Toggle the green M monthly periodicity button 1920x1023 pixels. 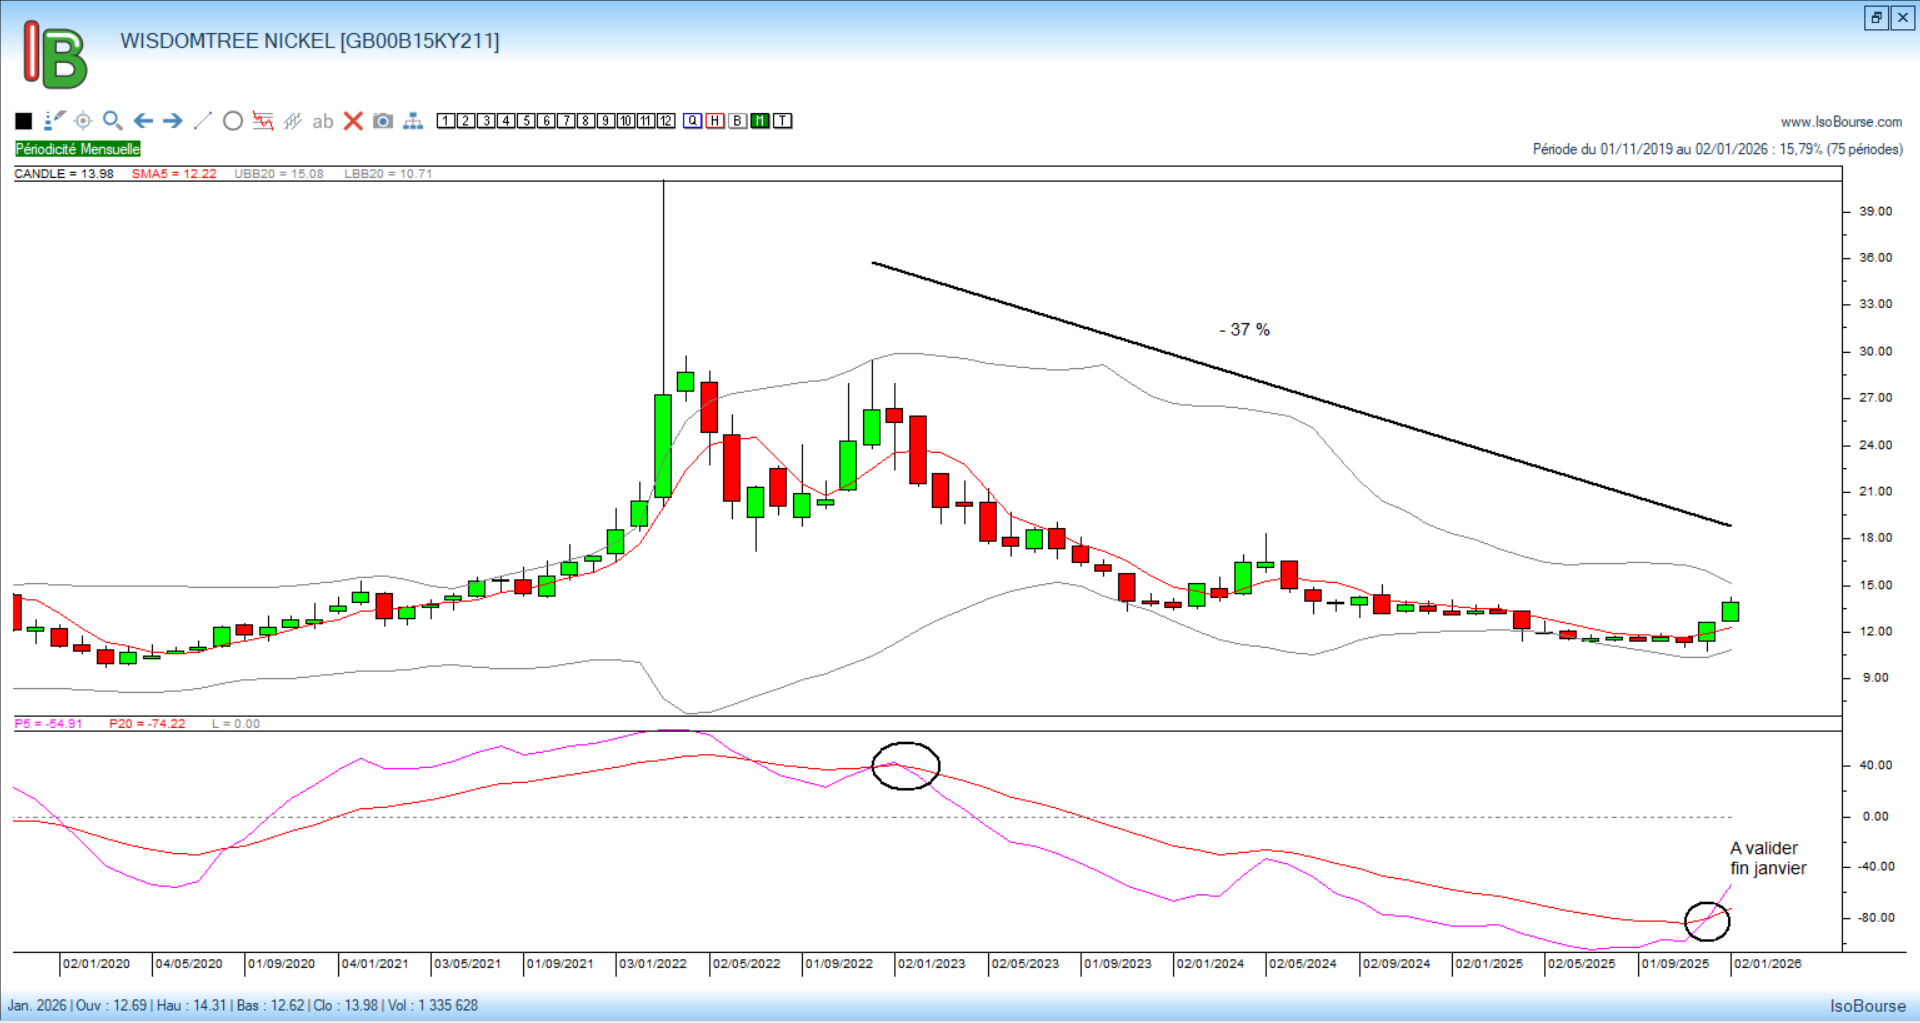(x=760, y=121)
